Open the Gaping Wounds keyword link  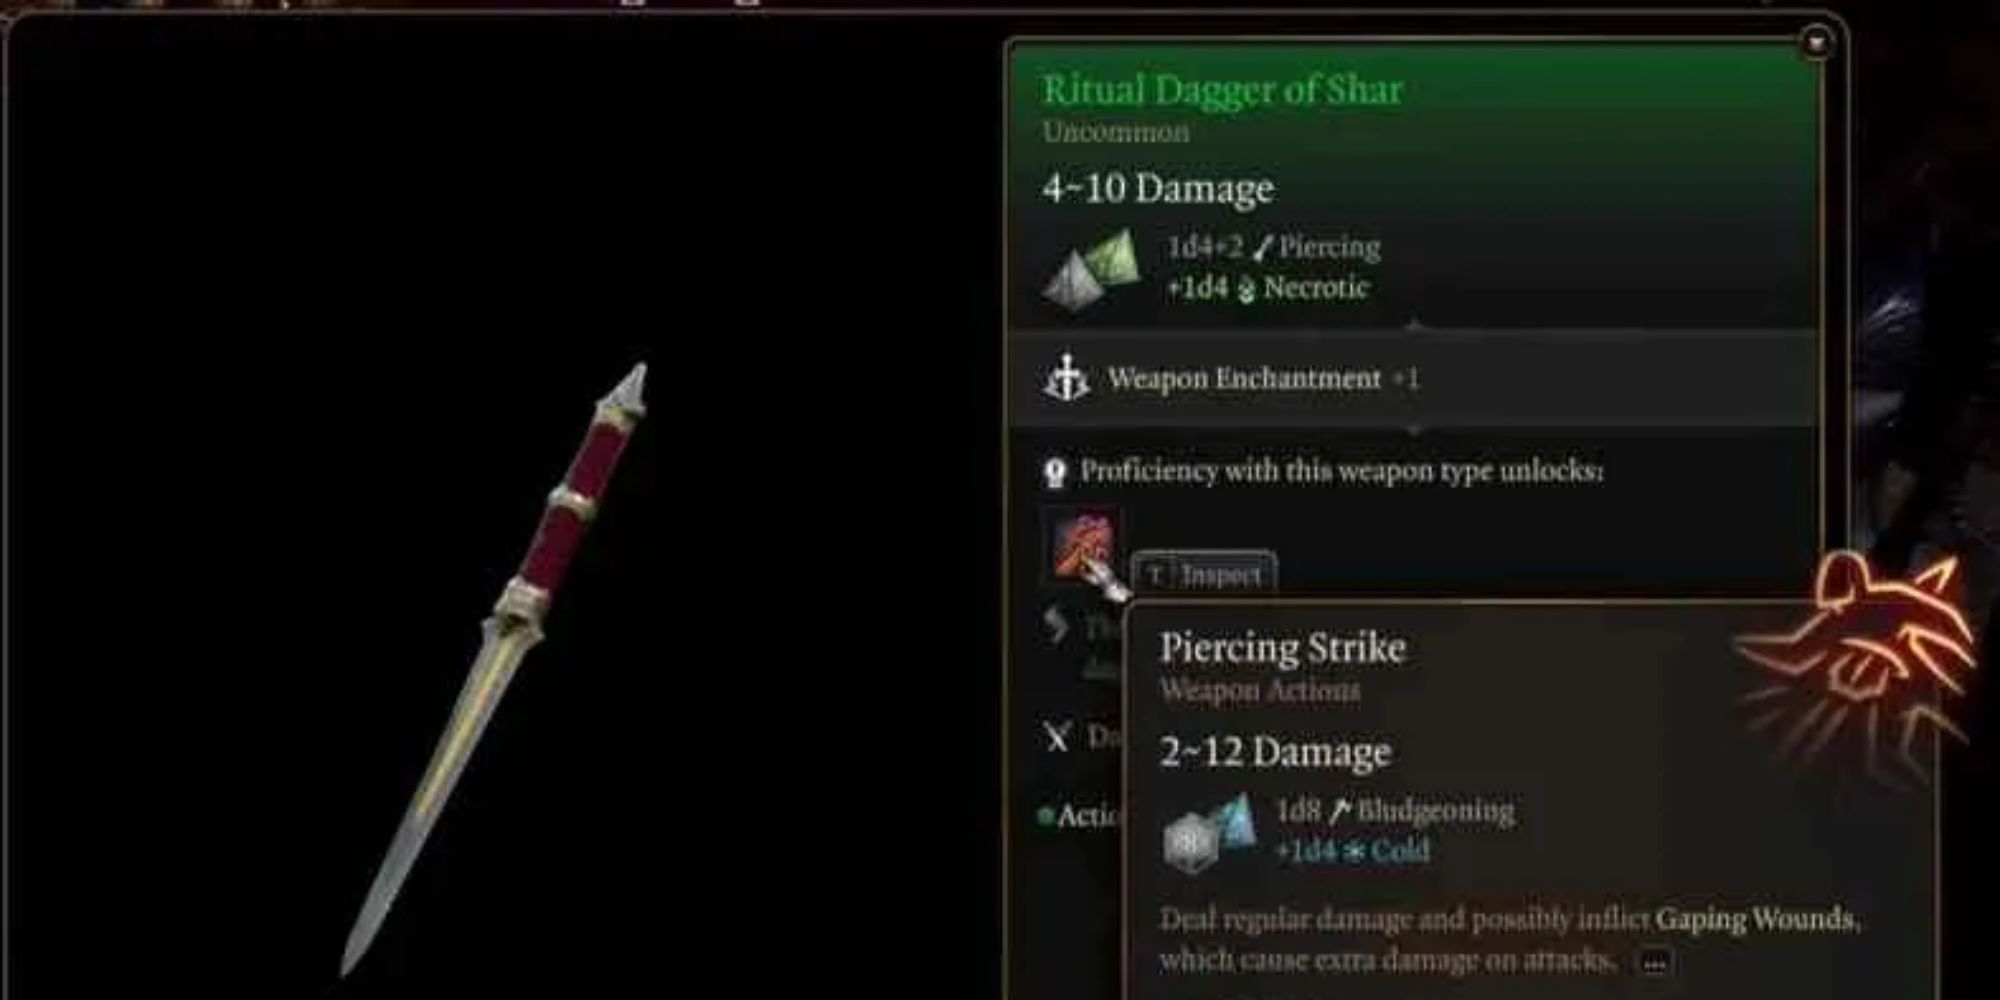(1756, 919)
